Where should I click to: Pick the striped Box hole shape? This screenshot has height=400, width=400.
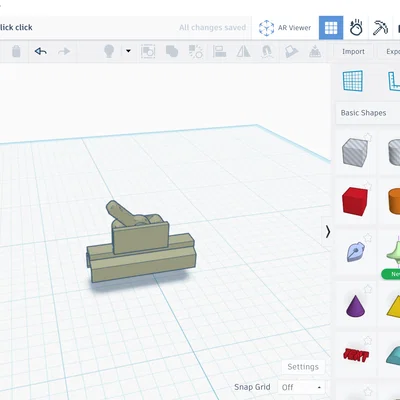point(355,152)
